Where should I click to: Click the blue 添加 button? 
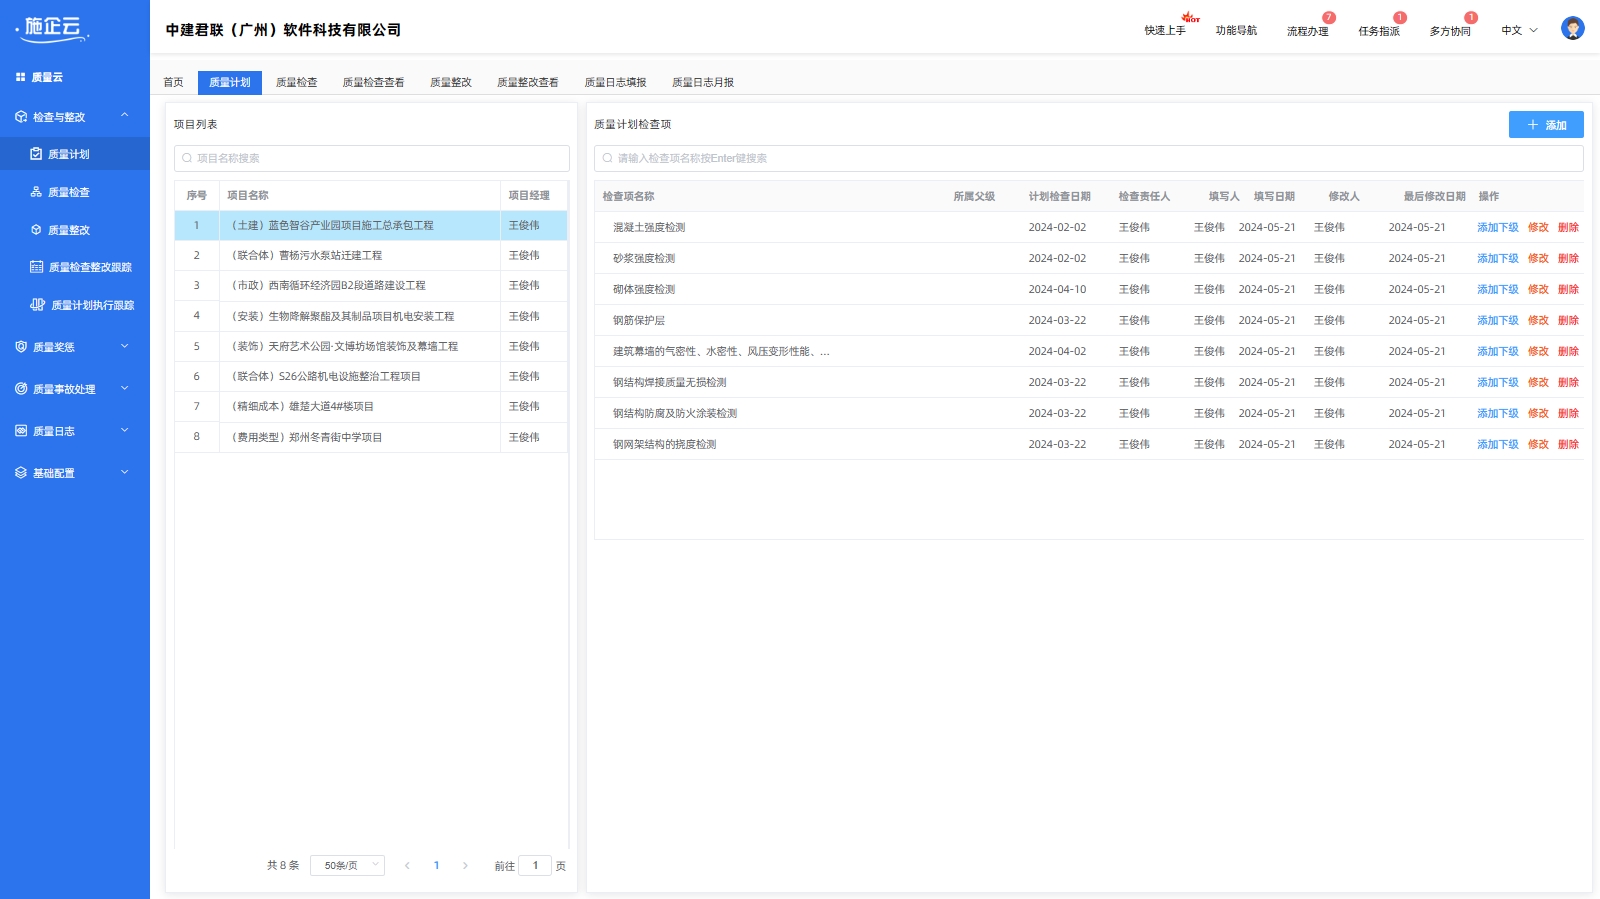[1545, 125]
